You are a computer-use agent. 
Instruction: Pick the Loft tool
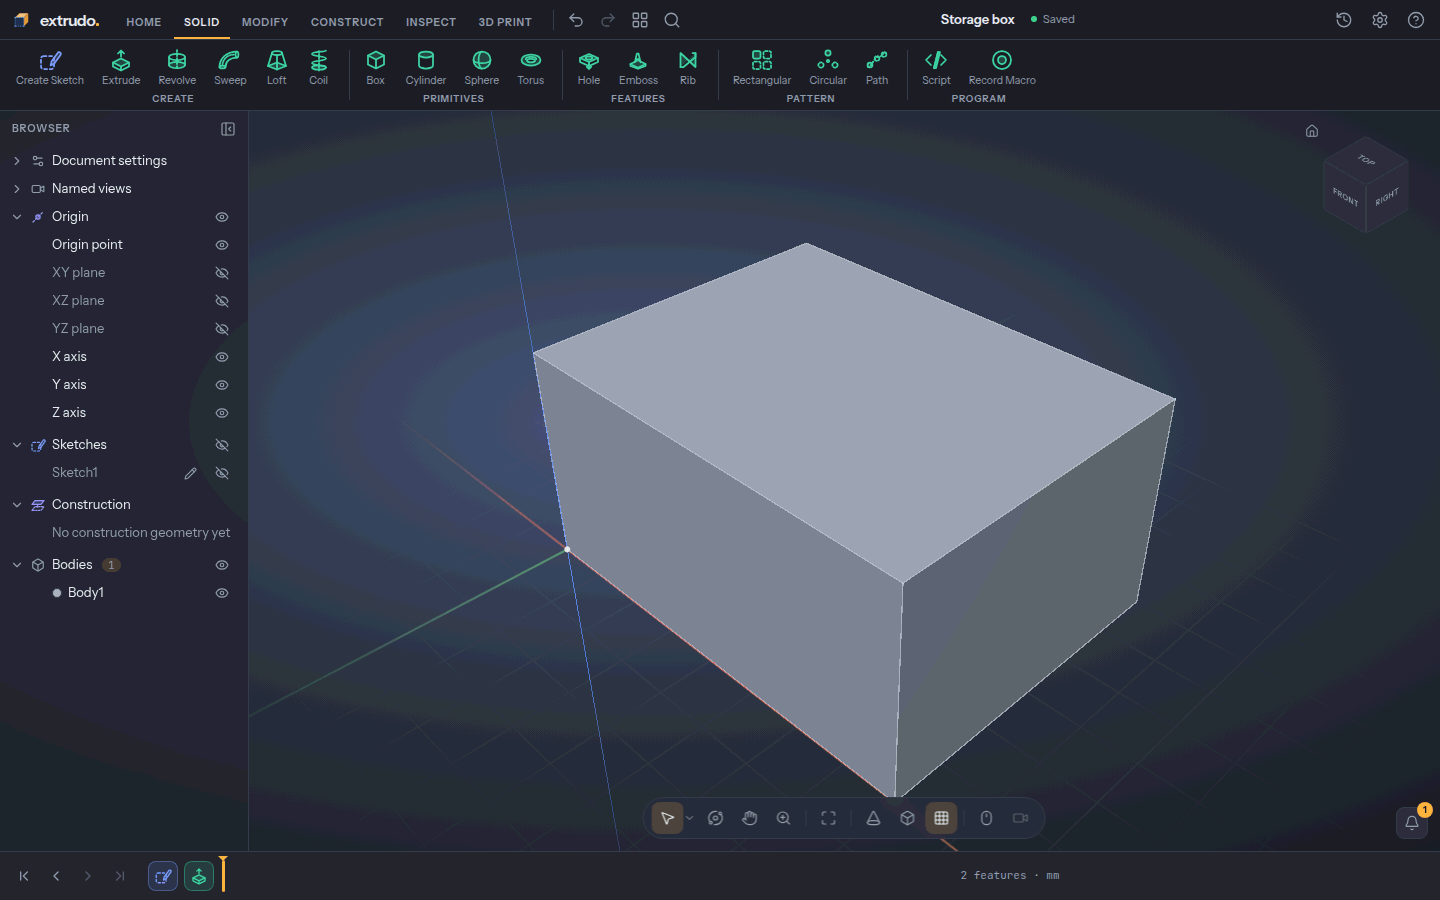point(277,68)
